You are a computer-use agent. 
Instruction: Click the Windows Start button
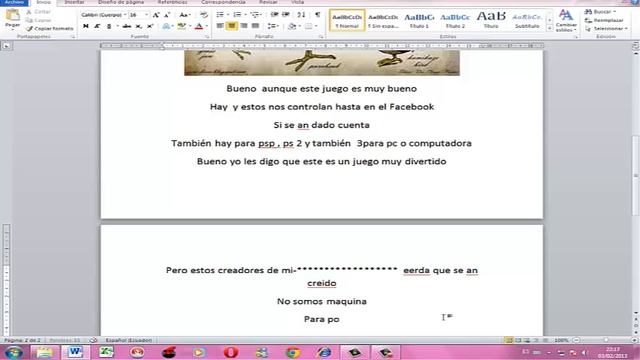[x=13, y=352]
